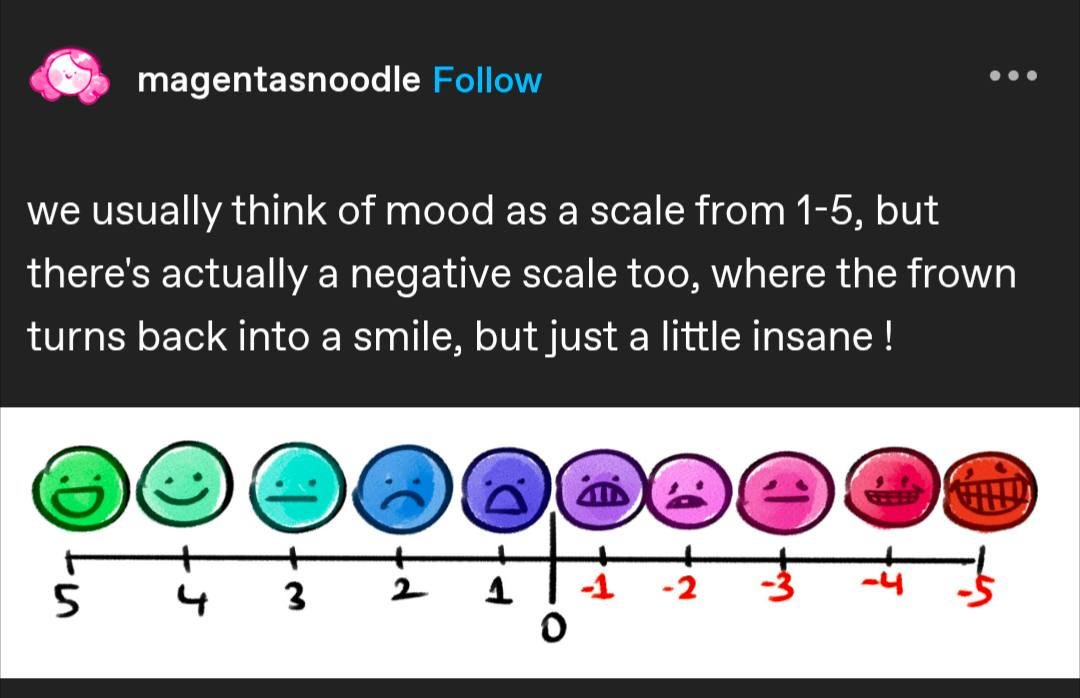1080x698 pixels.
Task: Click the red -5 label on the scale
Action: point(979,591)
